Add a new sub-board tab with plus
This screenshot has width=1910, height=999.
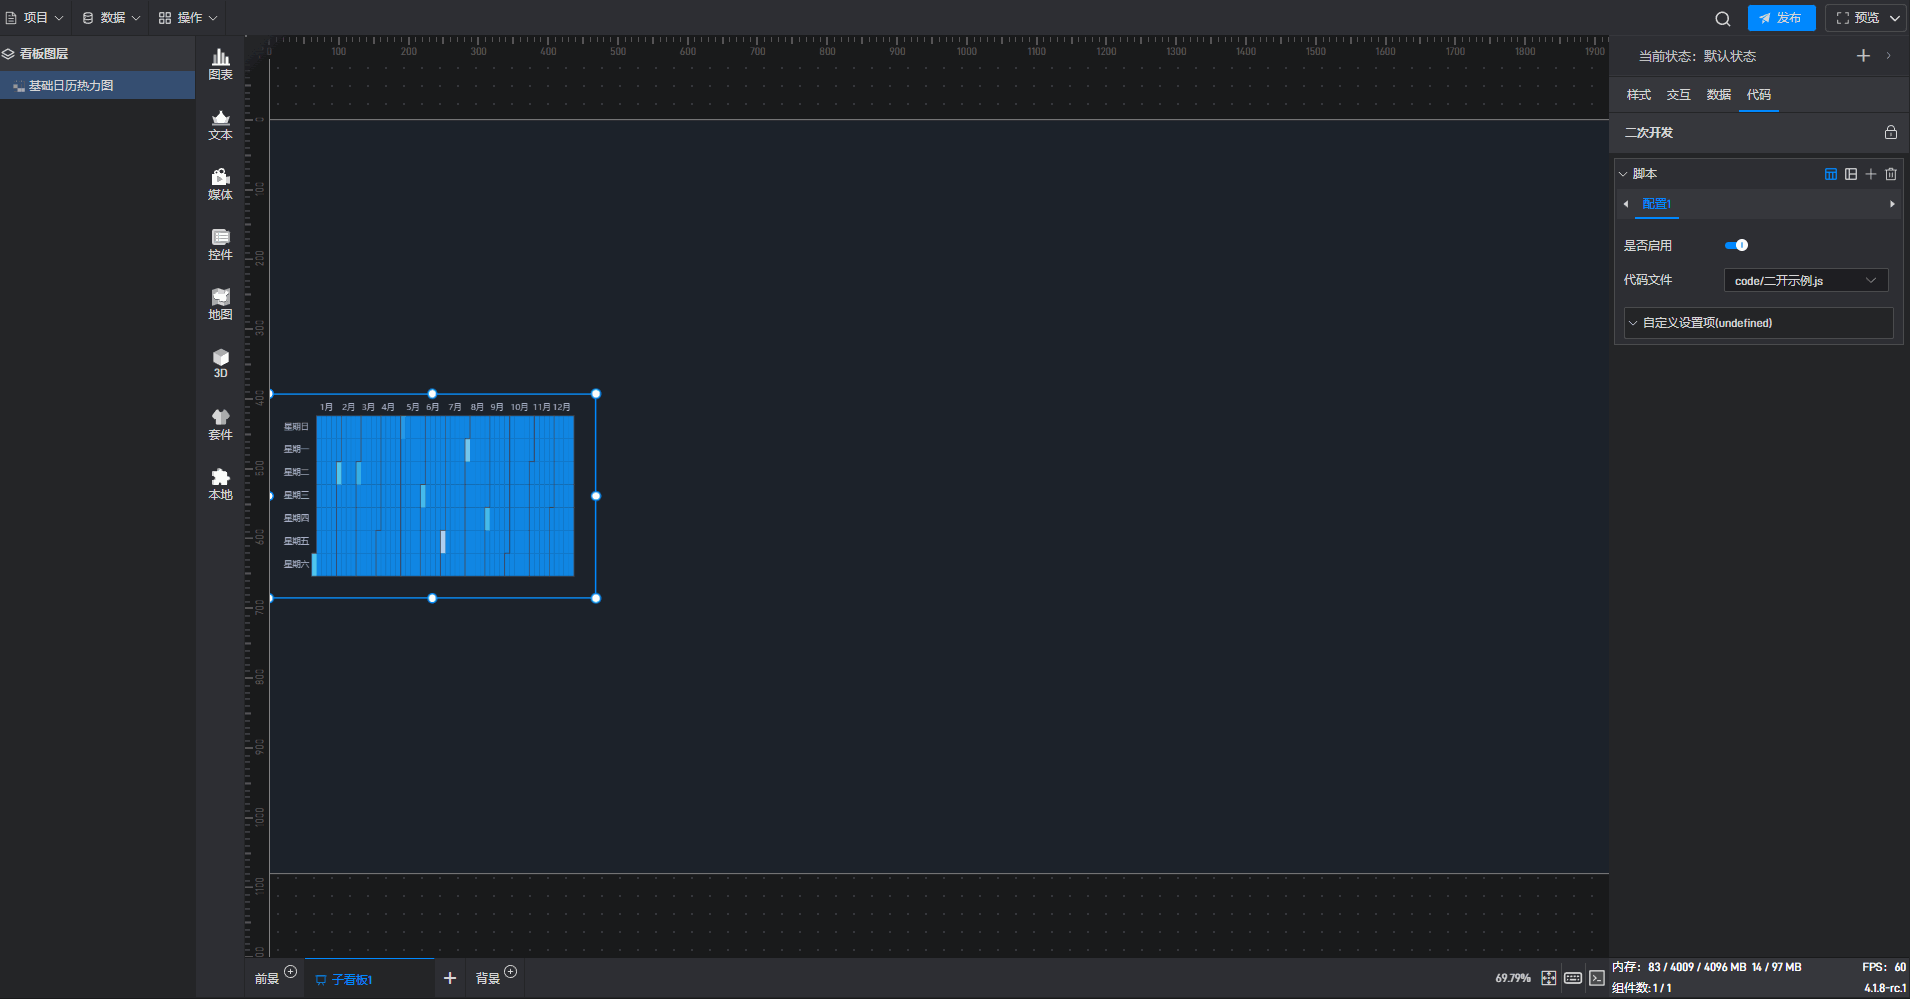click(450, 978)
